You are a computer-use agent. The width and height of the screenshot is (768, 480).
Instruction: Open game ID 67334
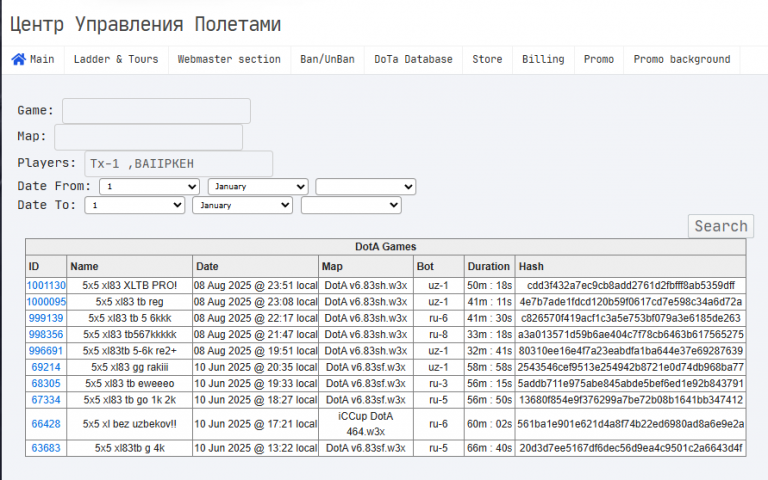pos(46,400)
